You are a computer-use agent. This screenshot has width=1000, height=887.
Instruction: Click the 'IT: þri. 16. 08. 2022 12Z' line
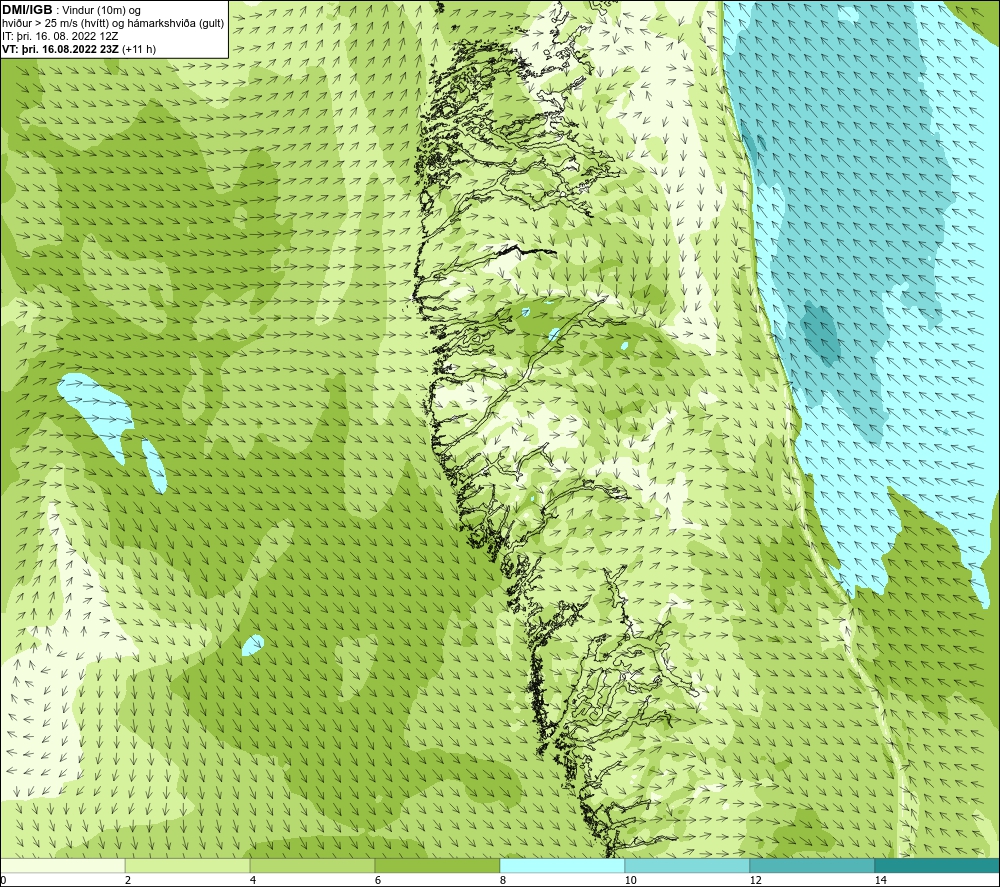(x=60, y=36)
